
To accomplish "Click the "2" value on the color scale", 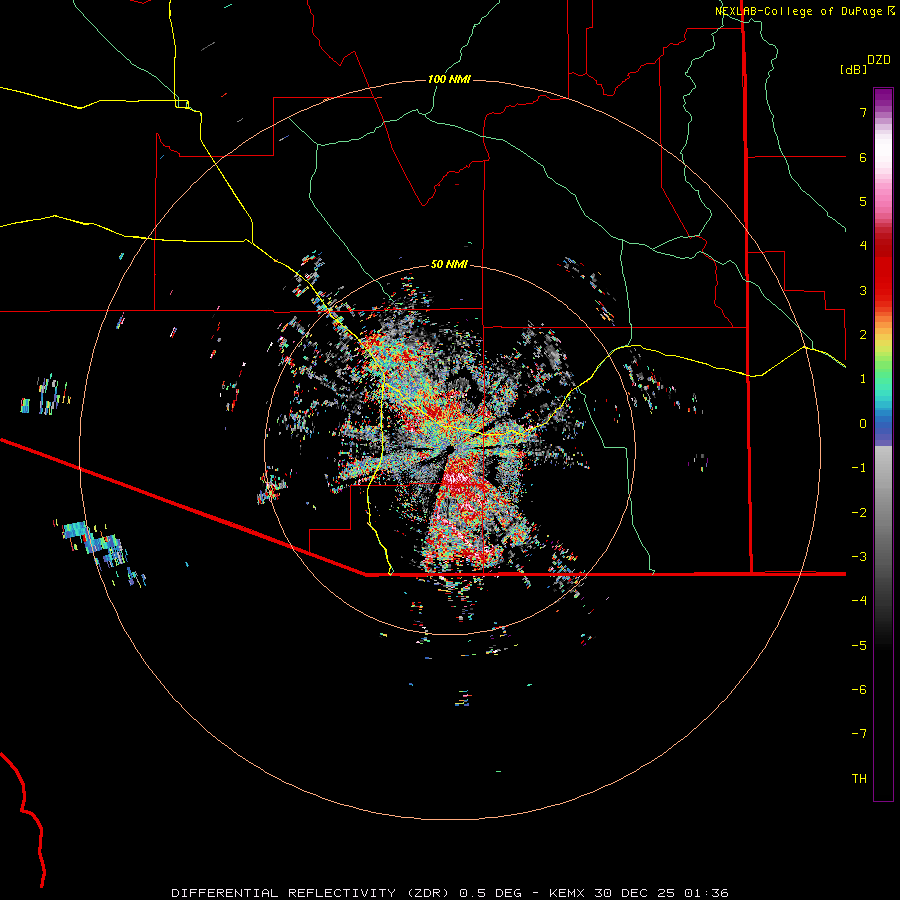I will tap(863, 335).
